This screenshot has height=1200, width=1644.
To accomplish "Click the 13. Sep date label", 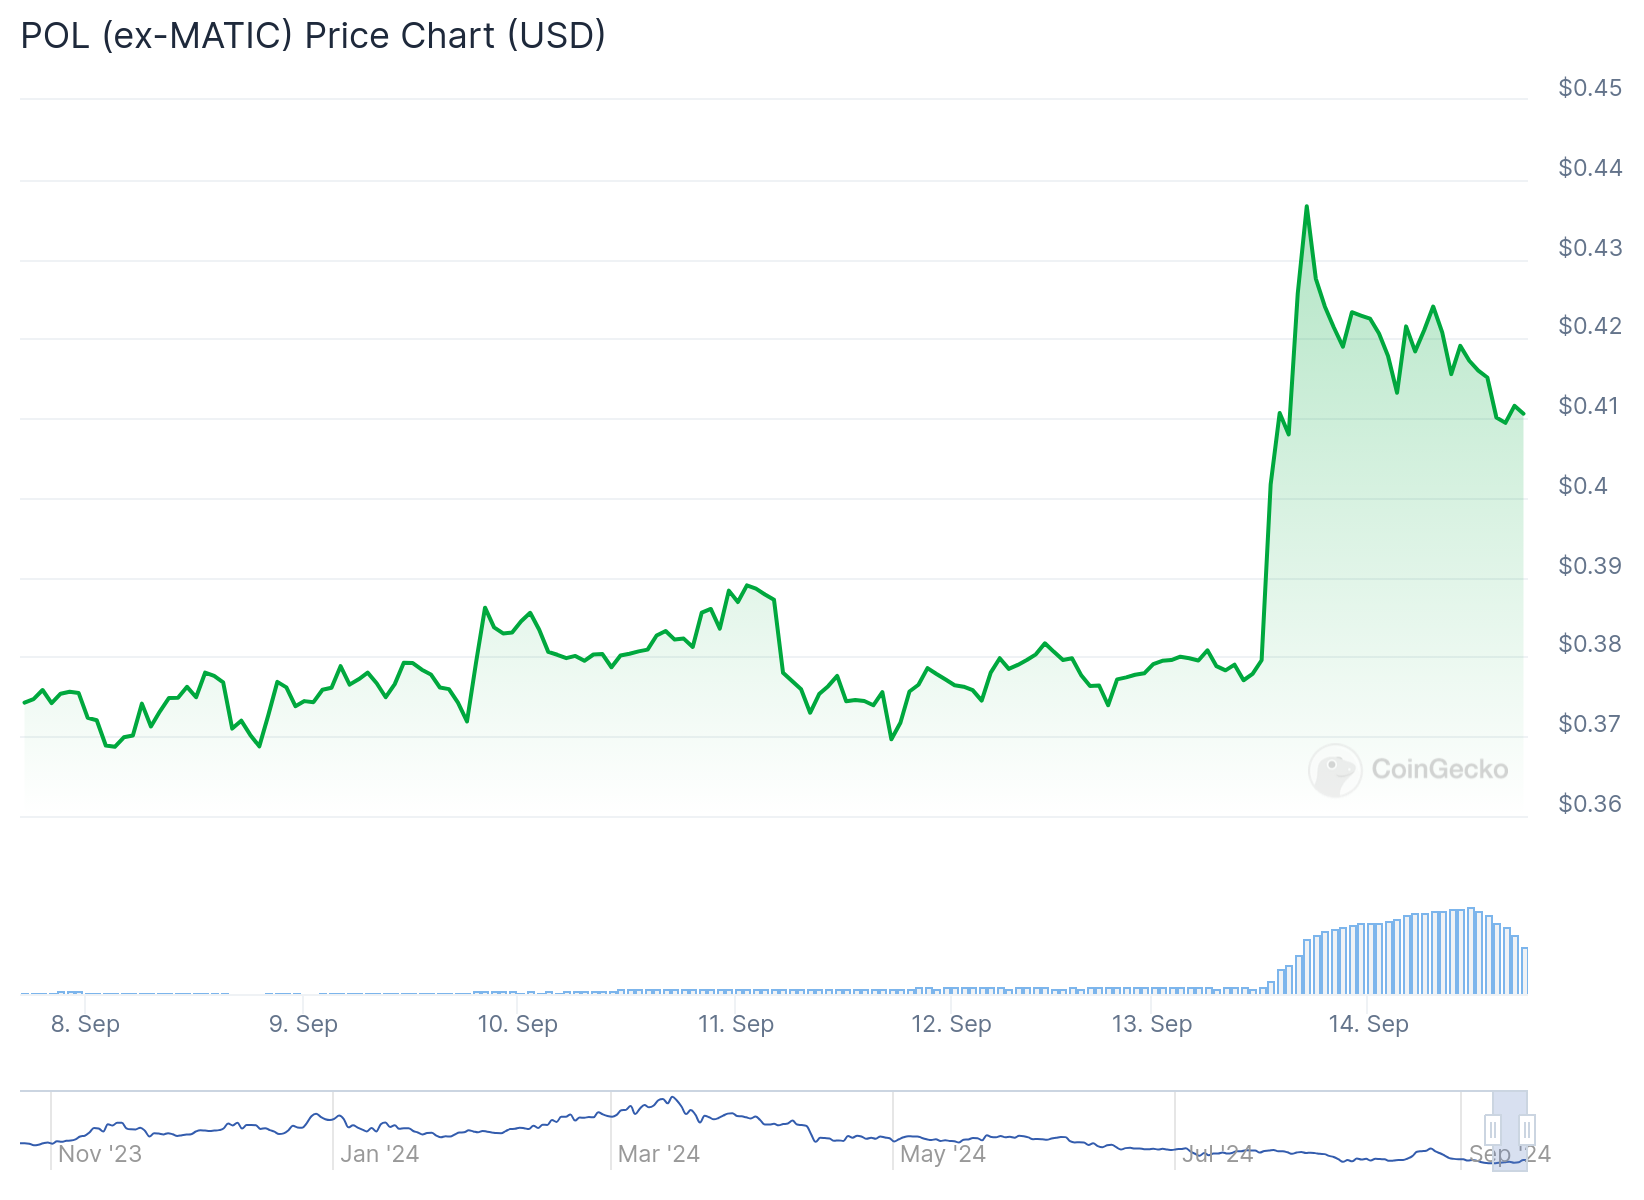I will (1152, 1024).
